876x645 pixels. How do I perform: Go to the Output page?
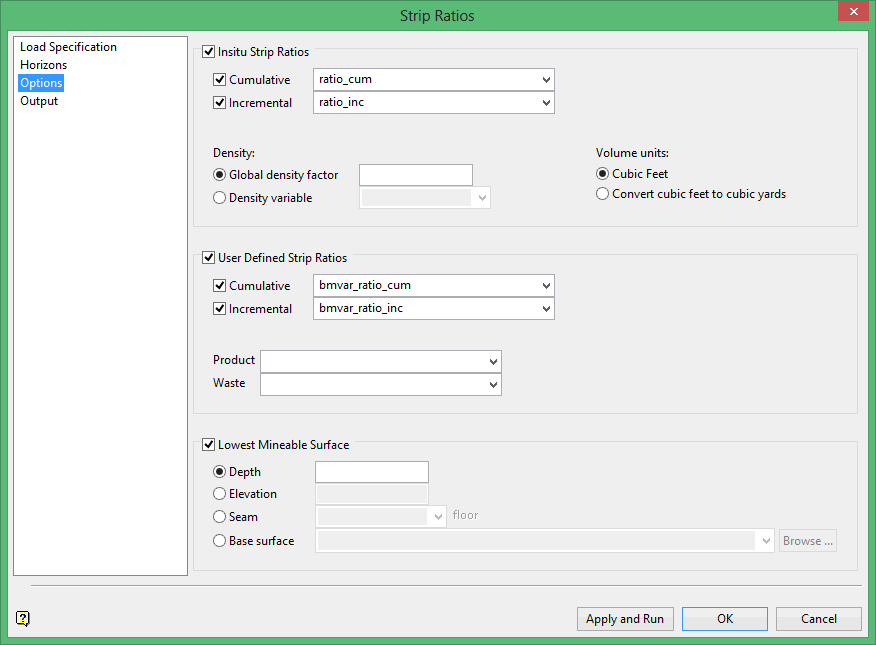tap(39, 101)
